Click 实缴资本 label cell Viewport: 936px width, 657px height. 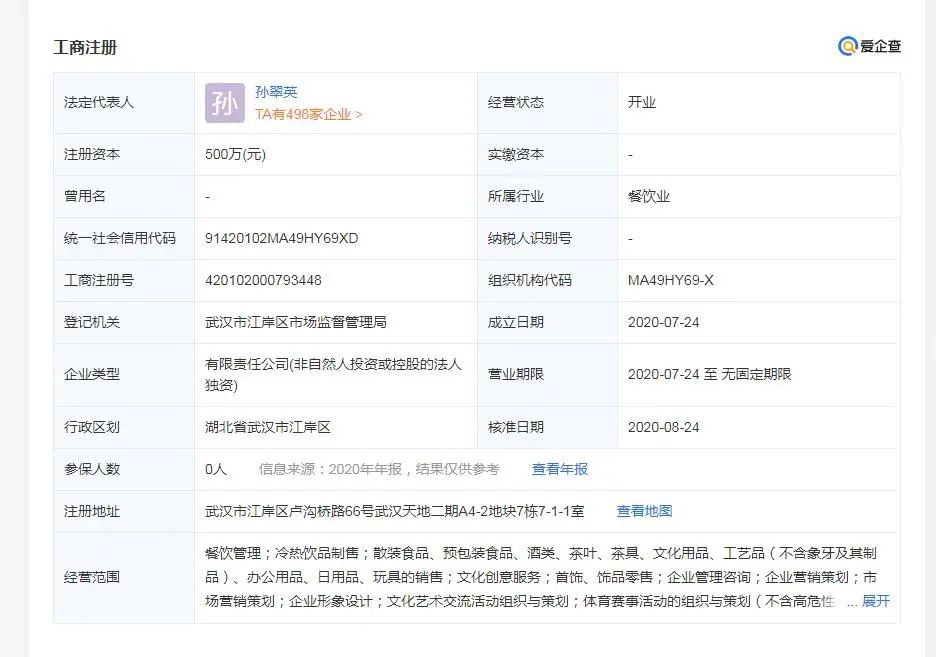(547, 154)
